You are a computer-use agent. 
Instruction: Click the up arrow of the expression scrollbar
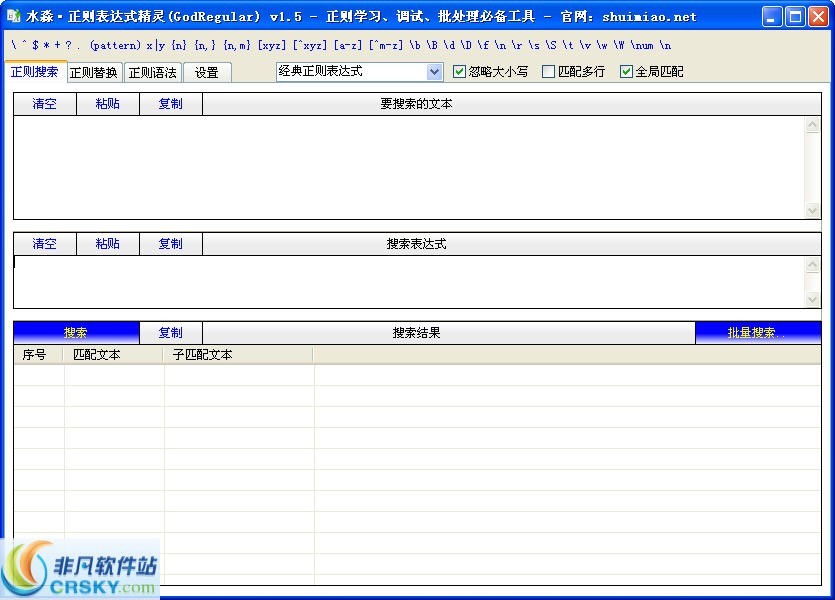[x=812, y=265]
